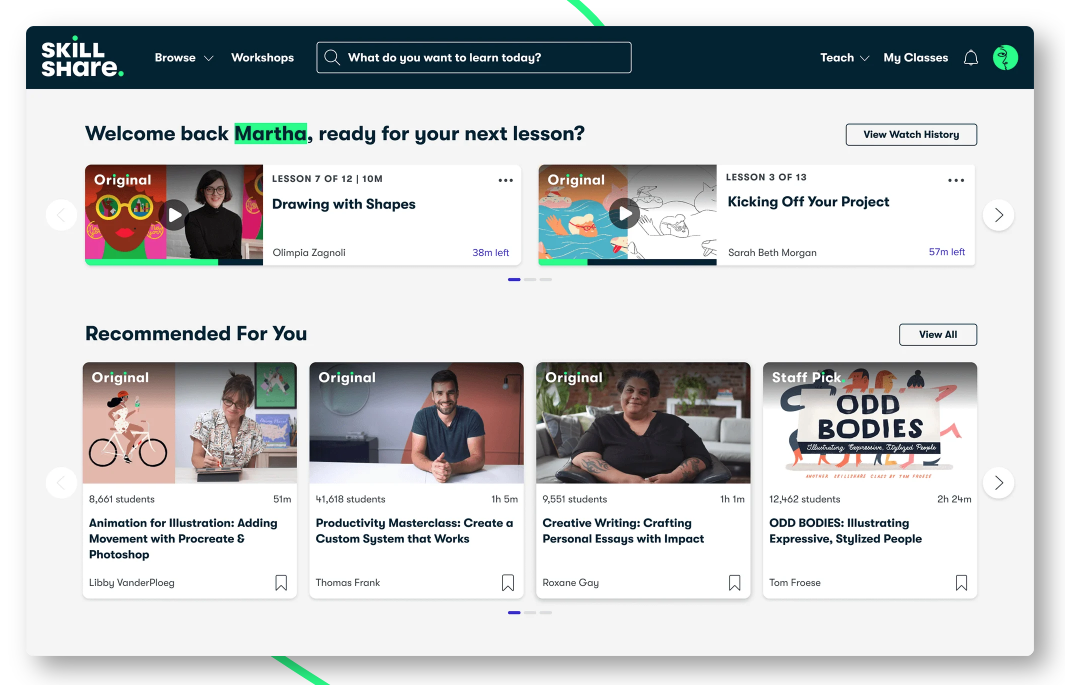
Task: Open My Classes from the navbar
Action: [x=915, y=58]
